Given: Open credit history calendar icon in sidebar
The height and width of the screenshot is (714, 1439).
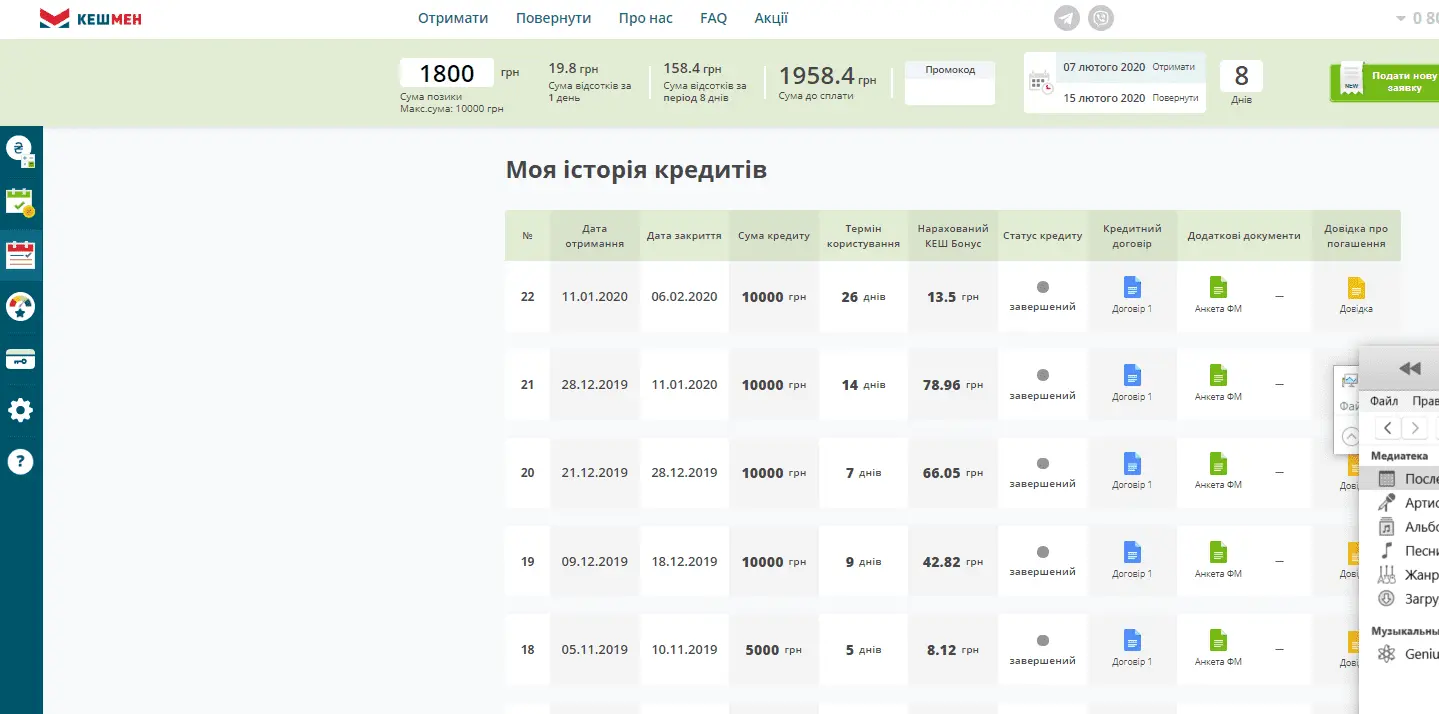Looking at the screenshot, I should (x=20, y=255).
